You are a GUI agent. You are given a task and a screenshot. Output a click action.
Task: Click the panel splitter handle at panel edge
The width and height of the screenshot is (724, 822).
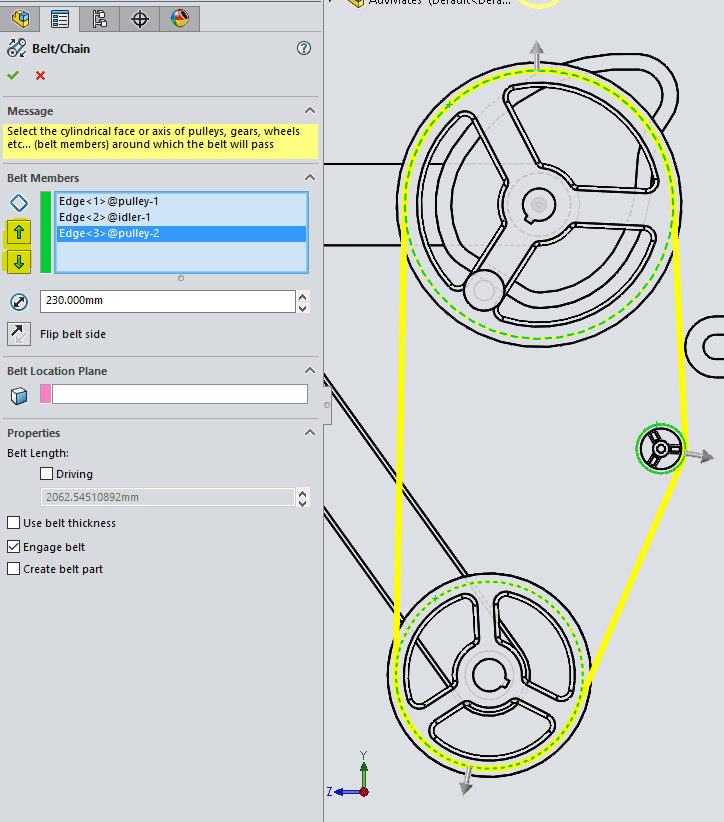327,405
